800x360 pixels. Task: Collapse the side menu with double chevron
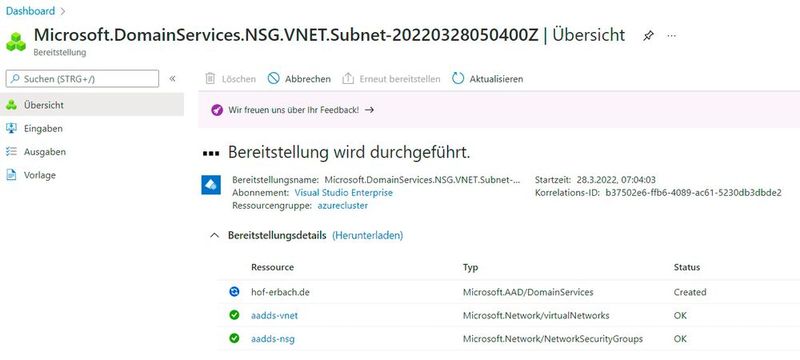[x=172, y=79]
